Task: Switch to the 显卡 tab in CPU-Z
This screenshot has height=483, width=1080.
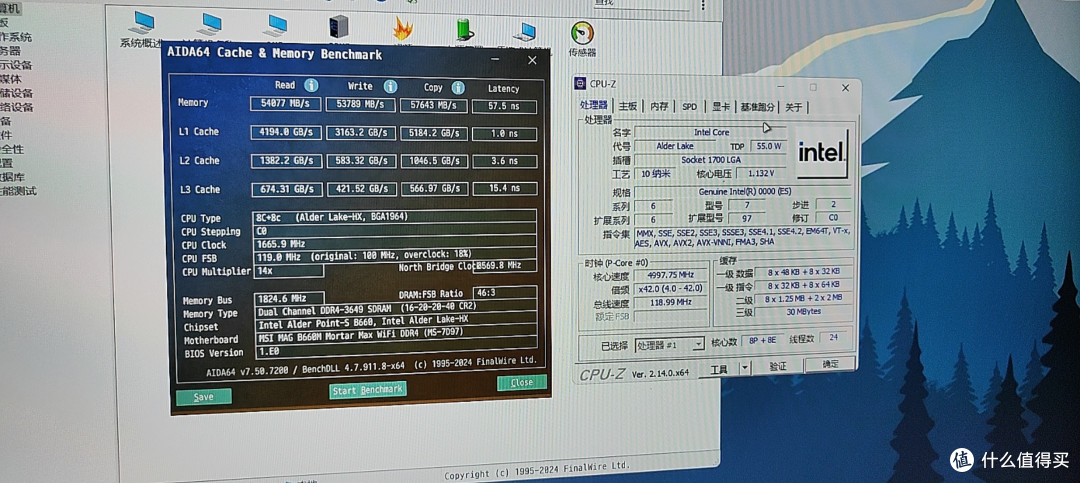Action: point(720,107)
